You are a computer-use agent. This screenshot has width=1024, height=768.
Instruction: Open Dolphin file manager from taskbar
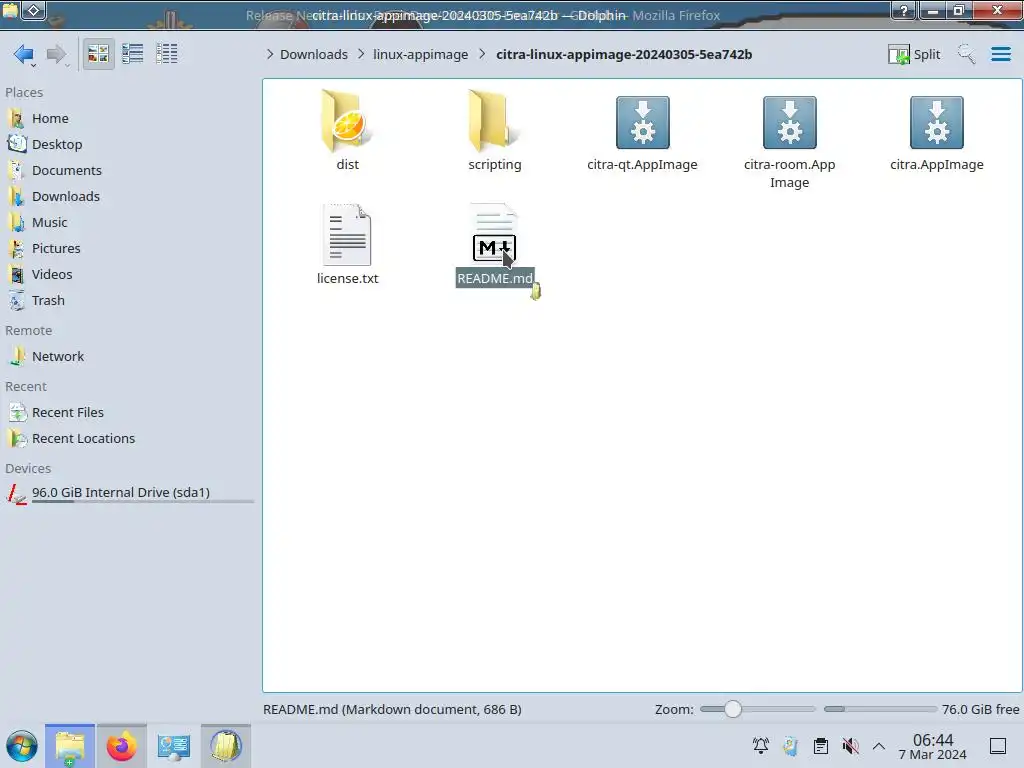70,746
